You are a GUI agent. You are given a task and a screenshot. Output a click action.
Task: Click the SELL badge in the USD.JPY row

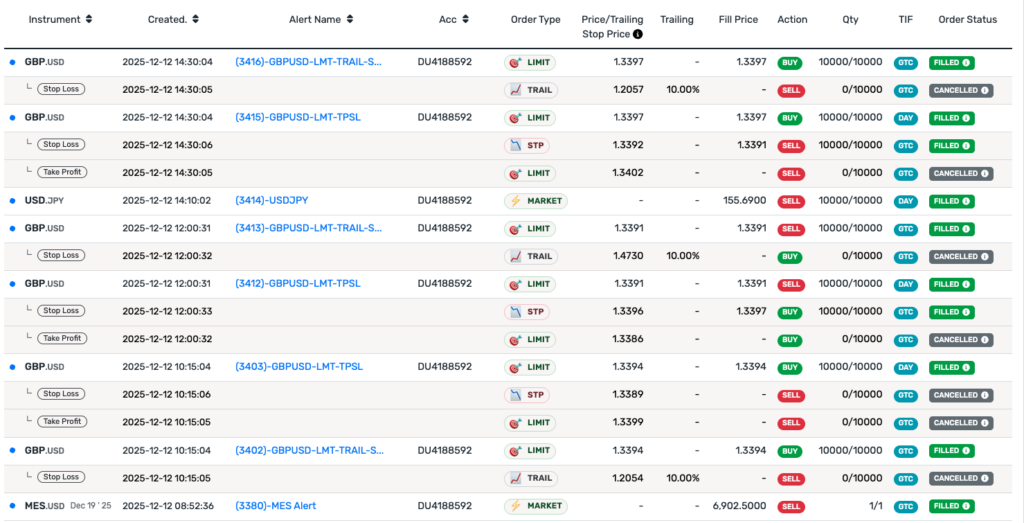click(x=791, y=201)
